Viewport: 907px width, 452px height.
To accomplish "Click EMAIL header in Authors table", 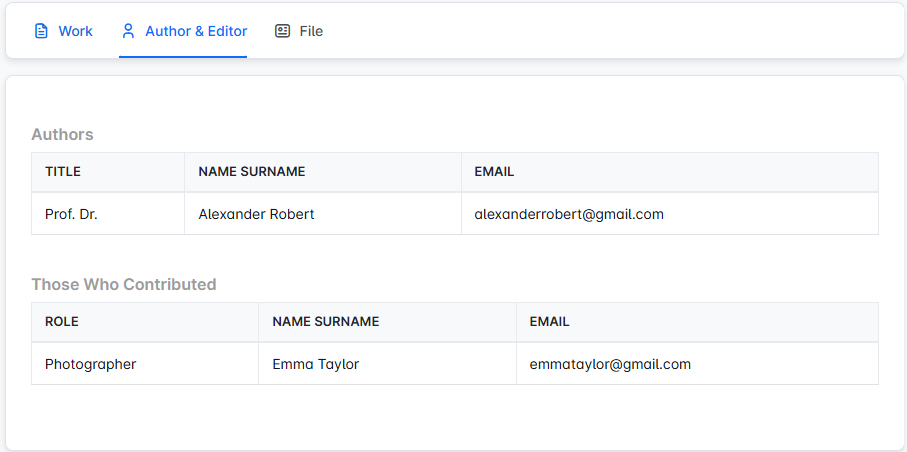I will [x=494, y=172].
